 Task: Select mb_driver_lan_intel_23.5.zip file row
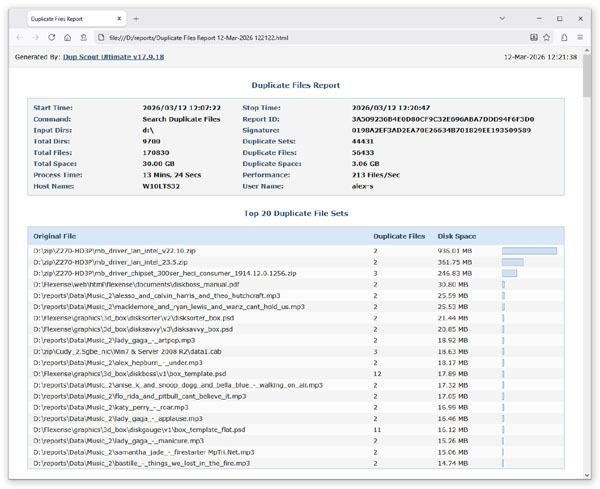coord(295,262)
